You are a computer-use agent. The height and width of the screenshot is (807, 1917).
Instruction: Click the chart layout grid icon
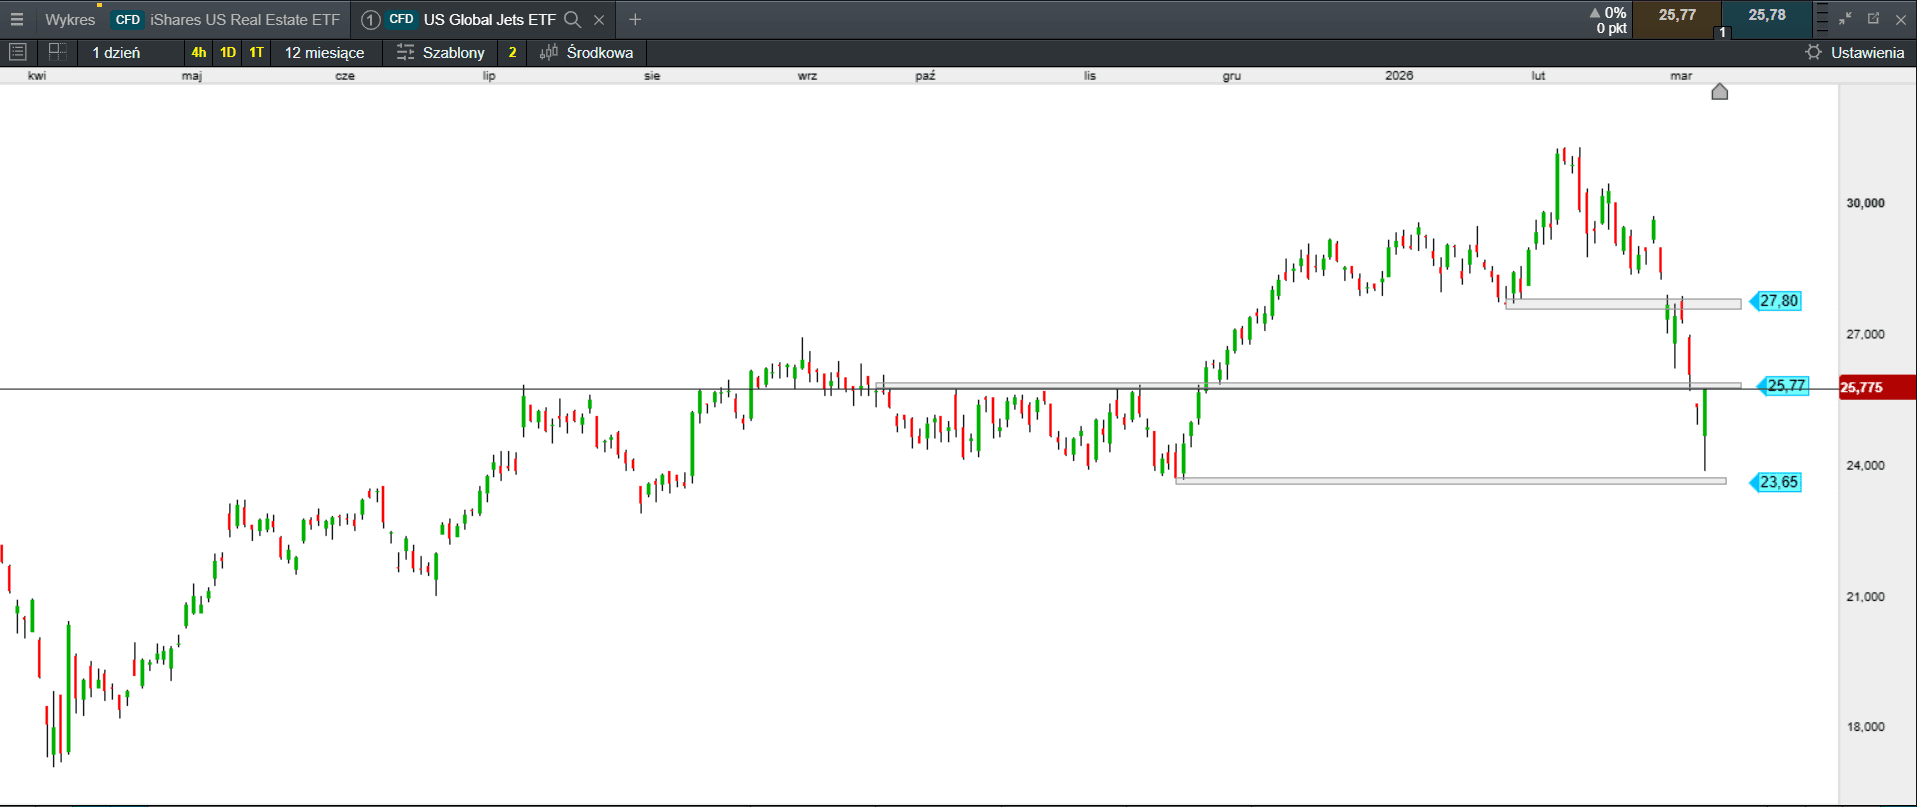pyautogui.click(x=57, y=52)
